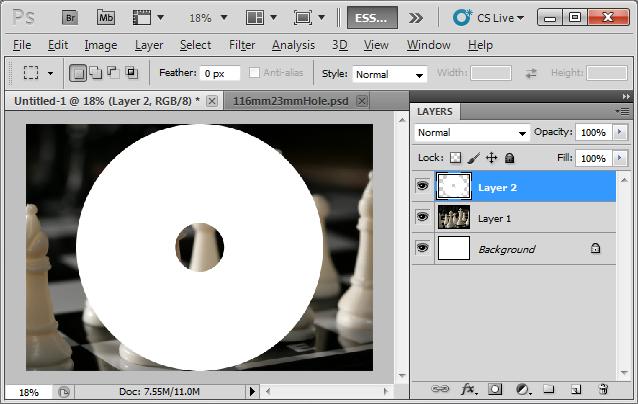Toggle lock position move icon
Viewport: 638px width, 404px height.
point(492,158)
